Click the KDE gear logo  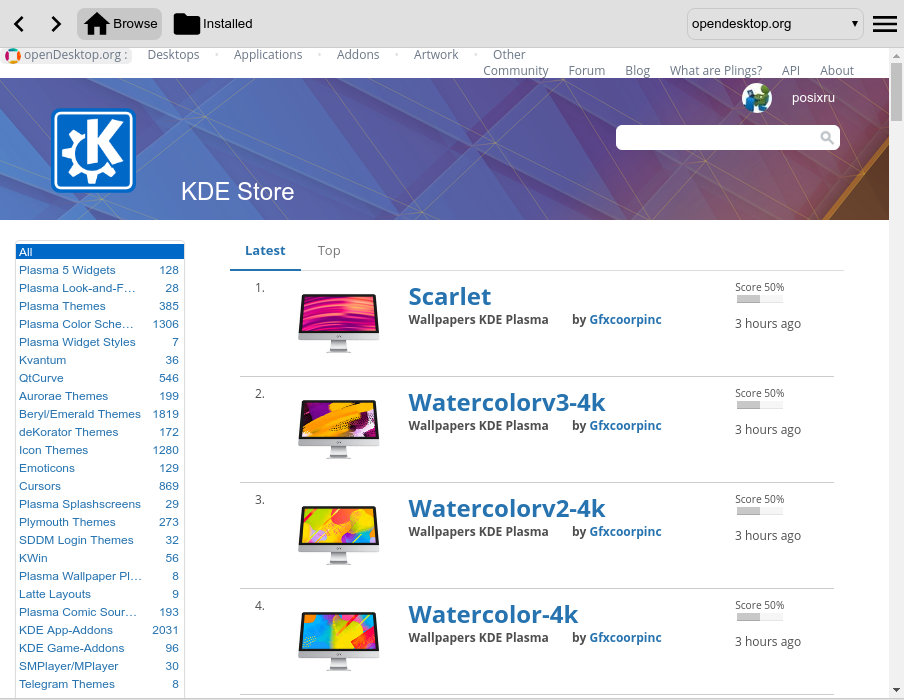coord(93,150)
